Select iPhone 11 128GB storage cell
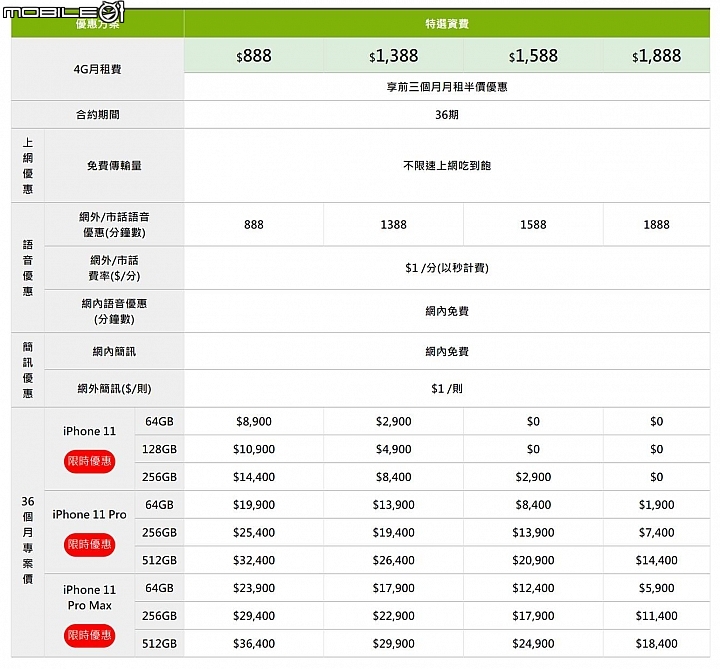 (159, 449)
